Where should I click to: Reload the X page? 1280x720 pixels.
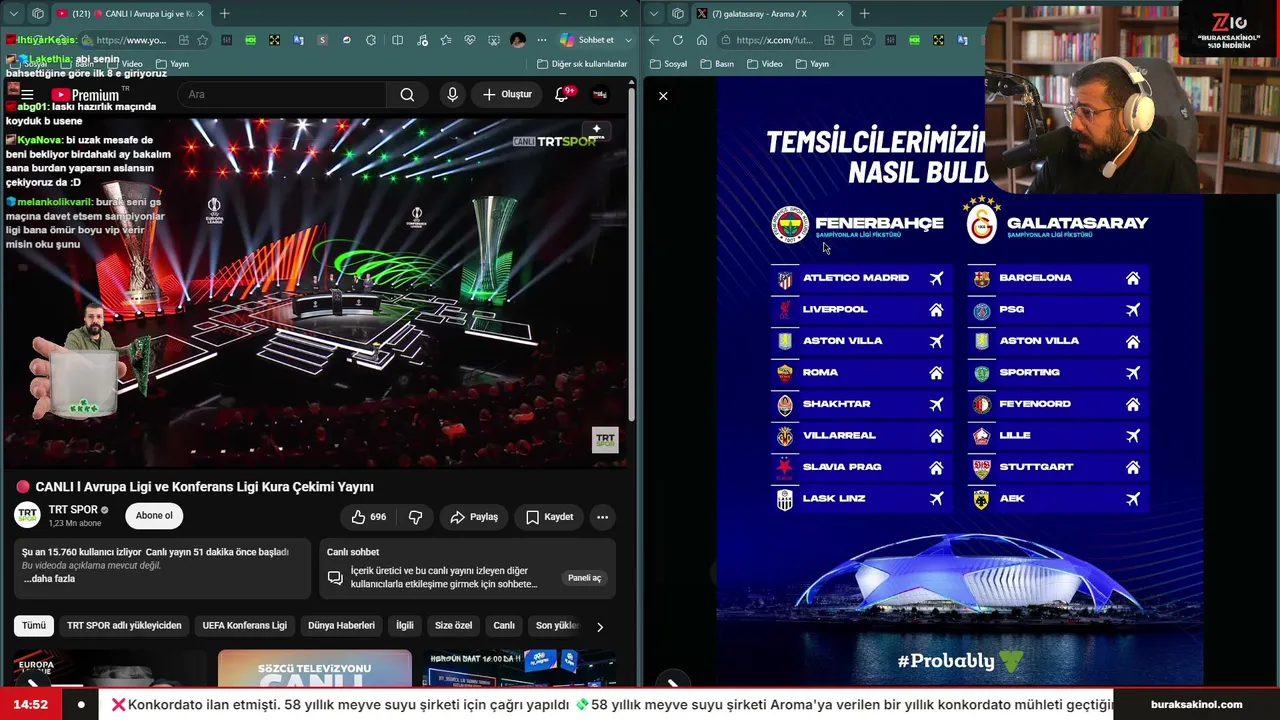678,40
